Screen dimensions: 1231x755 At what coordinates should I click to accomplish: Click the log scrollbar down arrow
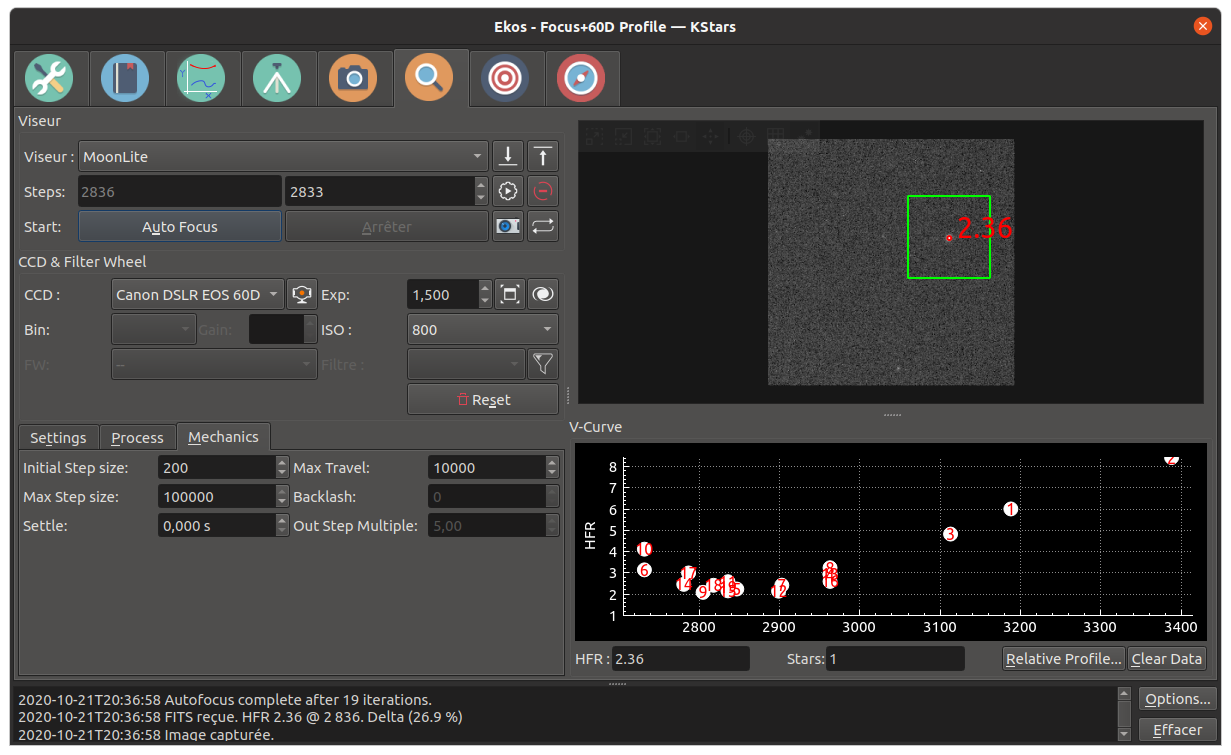tap(1124, 734)
